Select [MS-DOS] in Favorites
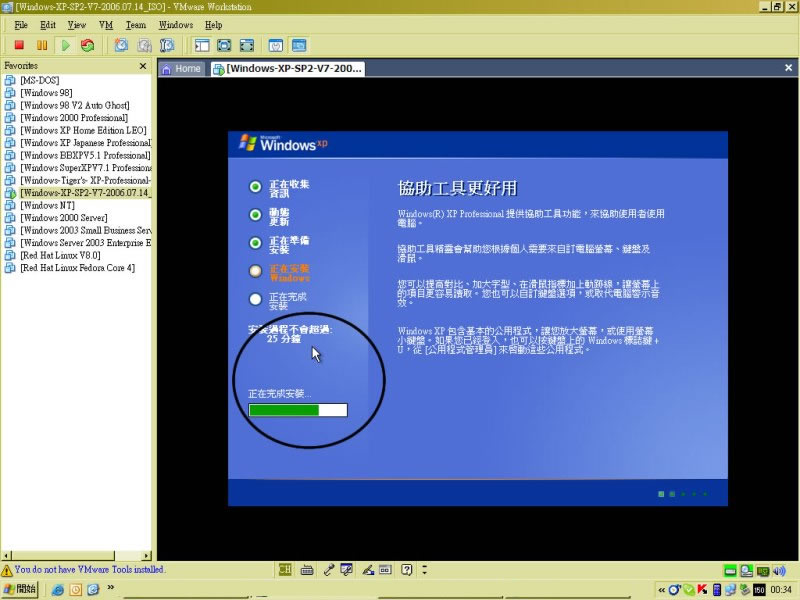Image resolution: width=800 pixels, height=600 pixels. (40, 80)
